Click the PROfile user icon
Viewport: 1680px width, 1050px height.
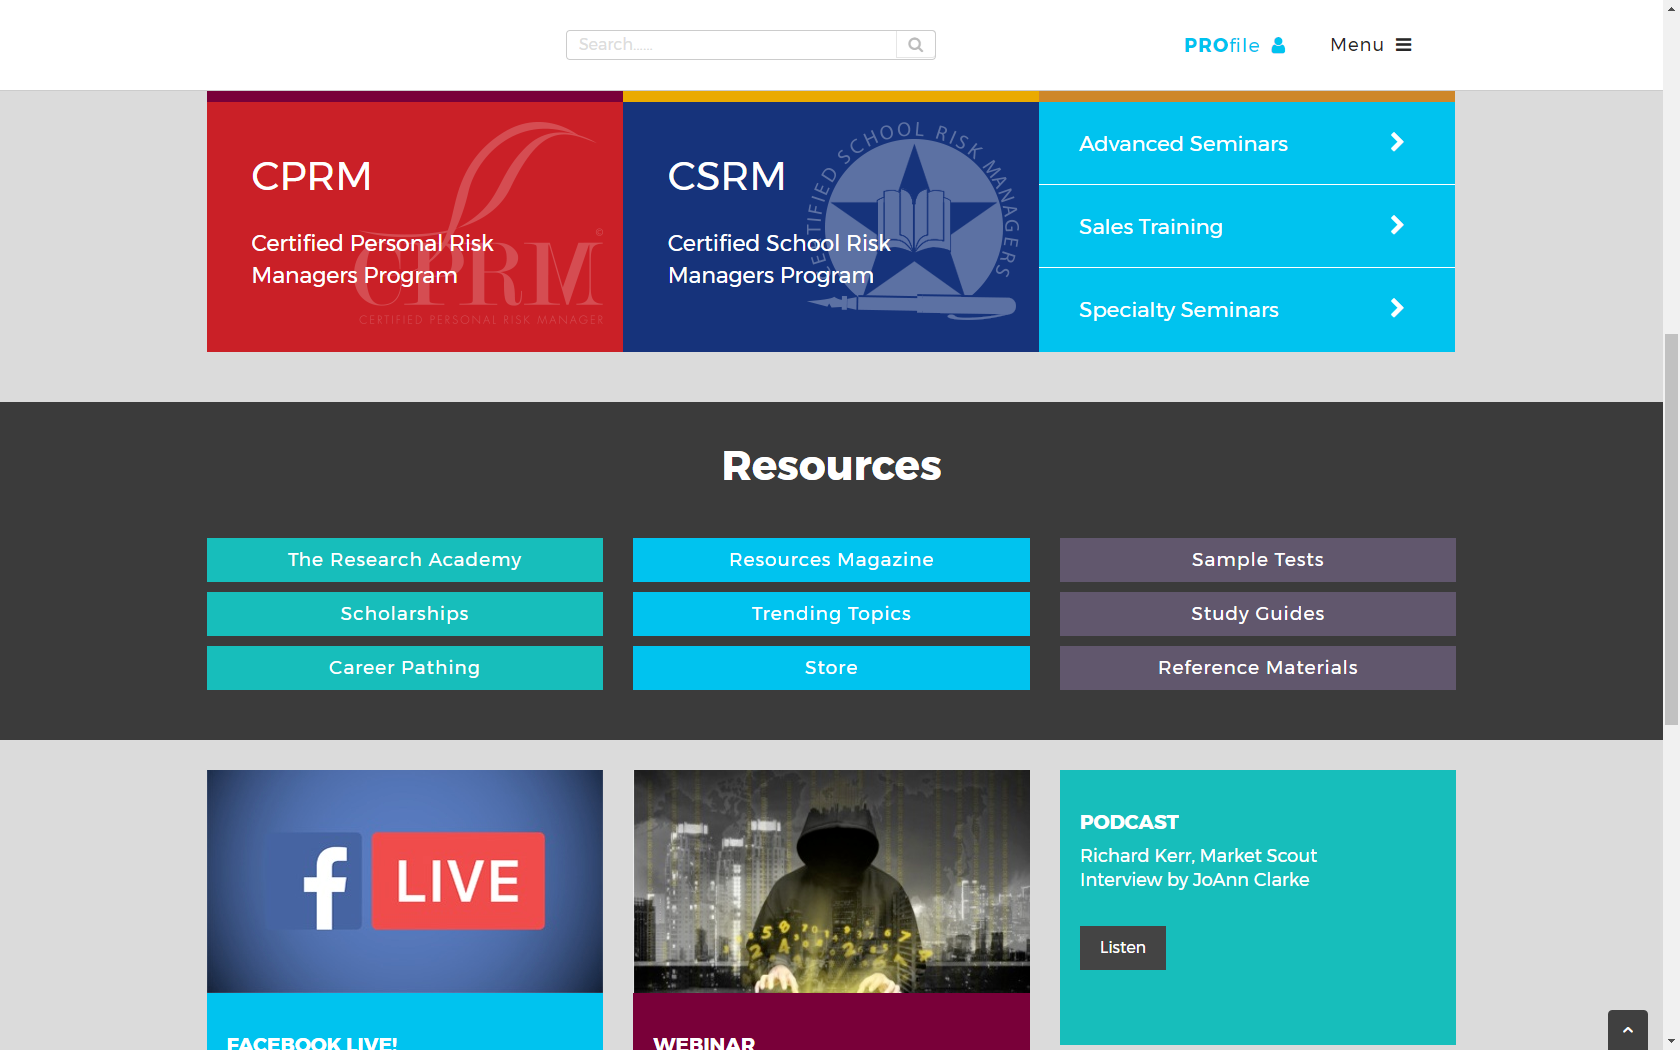click(x=1278, y=45)
